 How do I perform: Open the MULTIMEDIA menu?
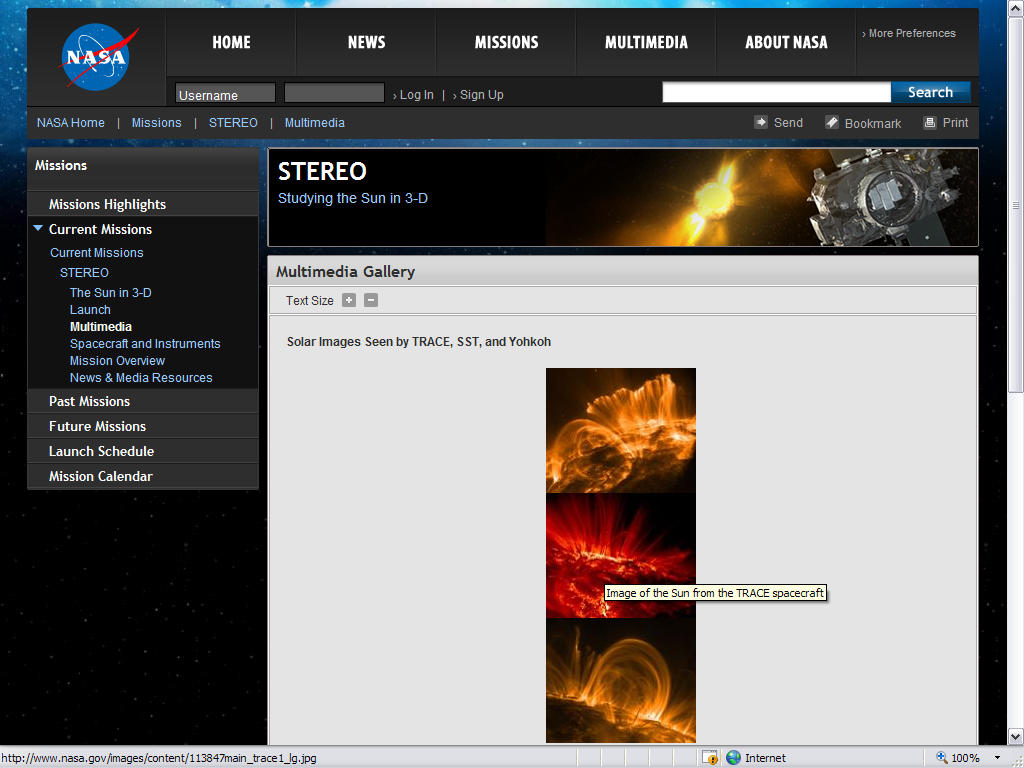pos(646,42)
